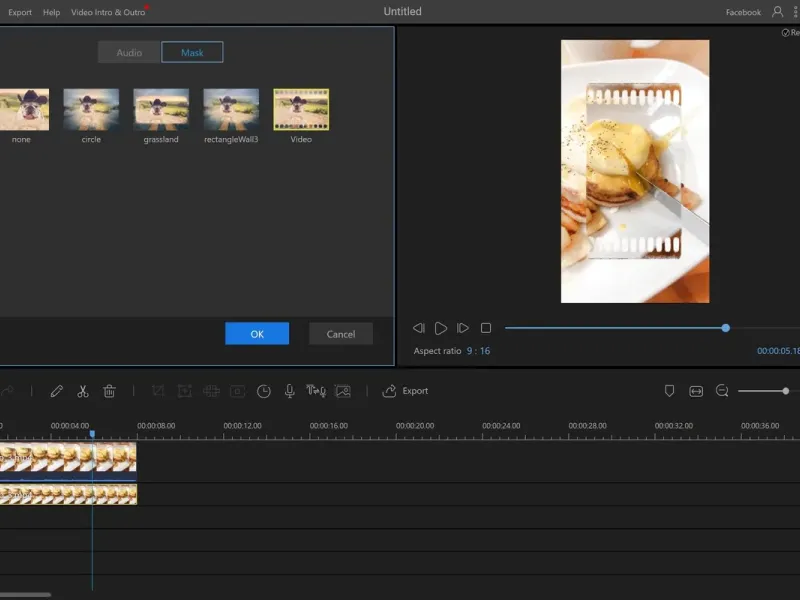800x600 pixels.
Task: Click the horizontal timeline scrollbar
Action: click(x=26, y=594)
